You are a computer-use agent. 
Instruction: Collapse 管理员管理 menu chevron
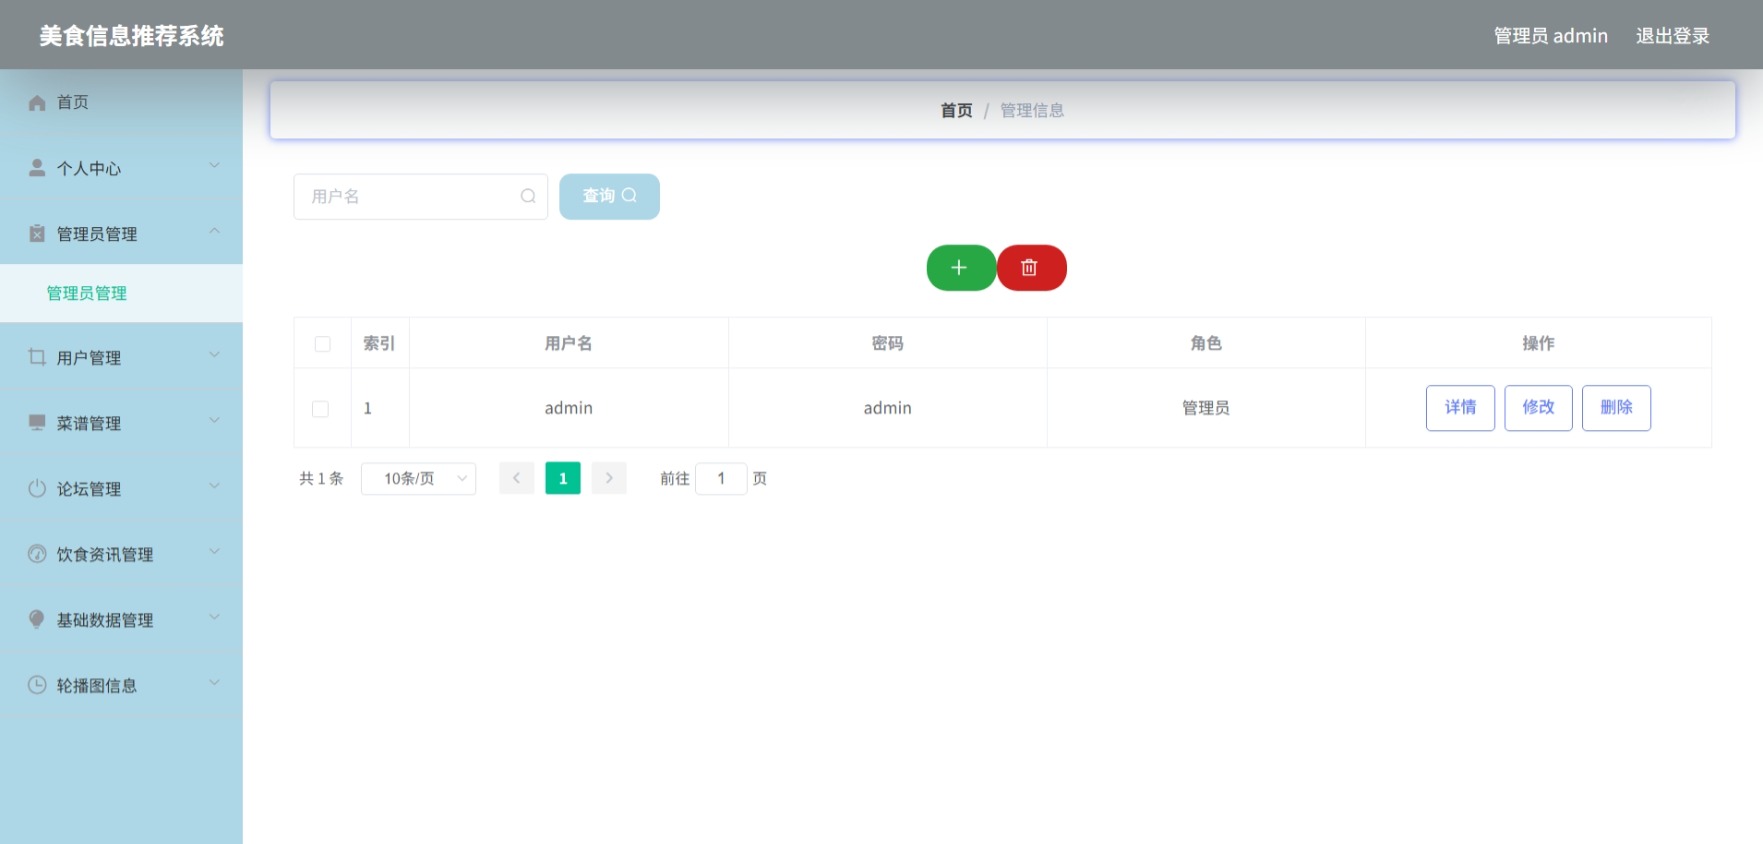pyautogui.click(x=214, y=231)
